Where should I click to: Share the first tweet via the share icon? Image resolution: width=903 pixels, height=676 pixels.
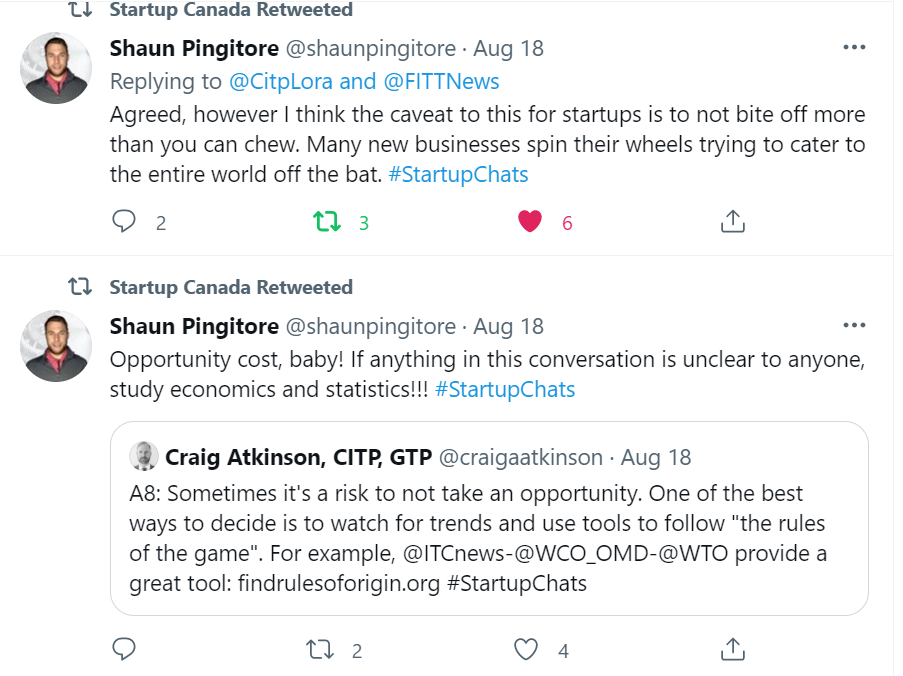click(733, 221)
